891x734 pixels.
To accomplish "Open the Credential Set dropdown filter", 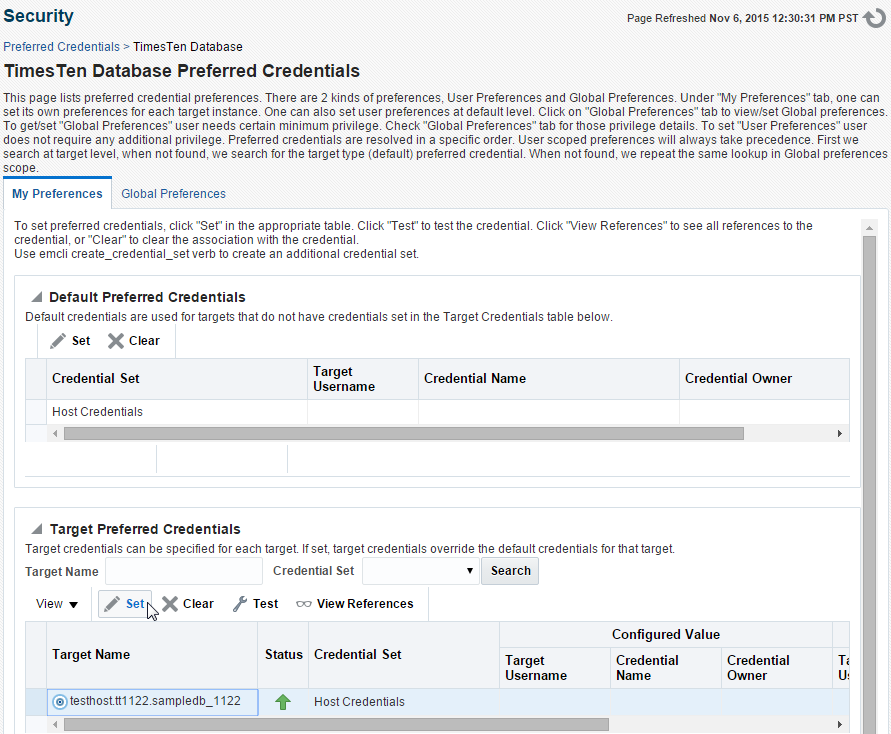I will tap(420, 571).
